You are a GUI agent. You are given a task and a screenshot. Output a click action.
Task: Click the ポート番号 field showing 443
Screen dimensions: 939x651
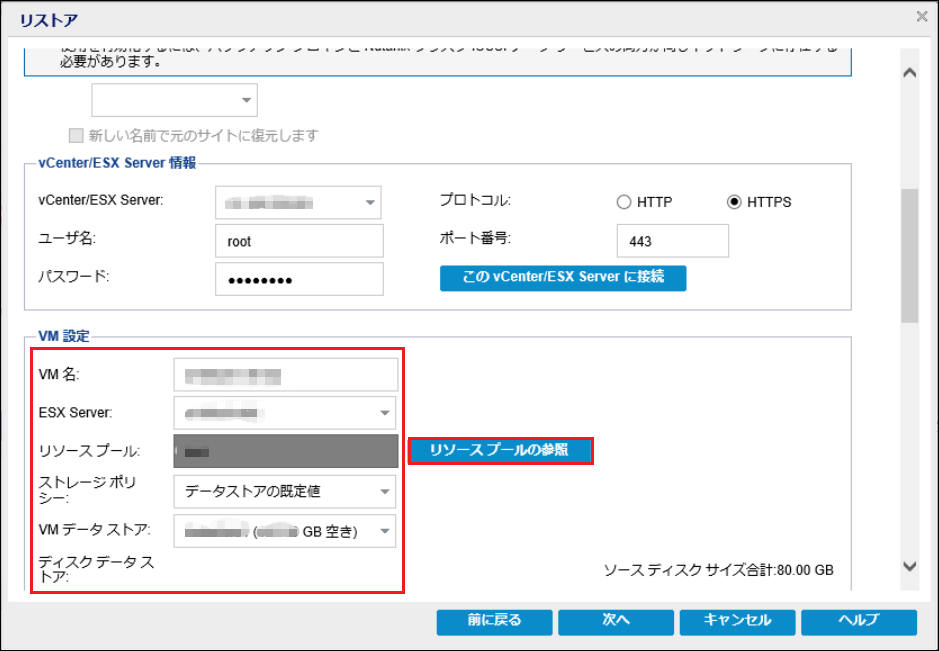(672, 241)
